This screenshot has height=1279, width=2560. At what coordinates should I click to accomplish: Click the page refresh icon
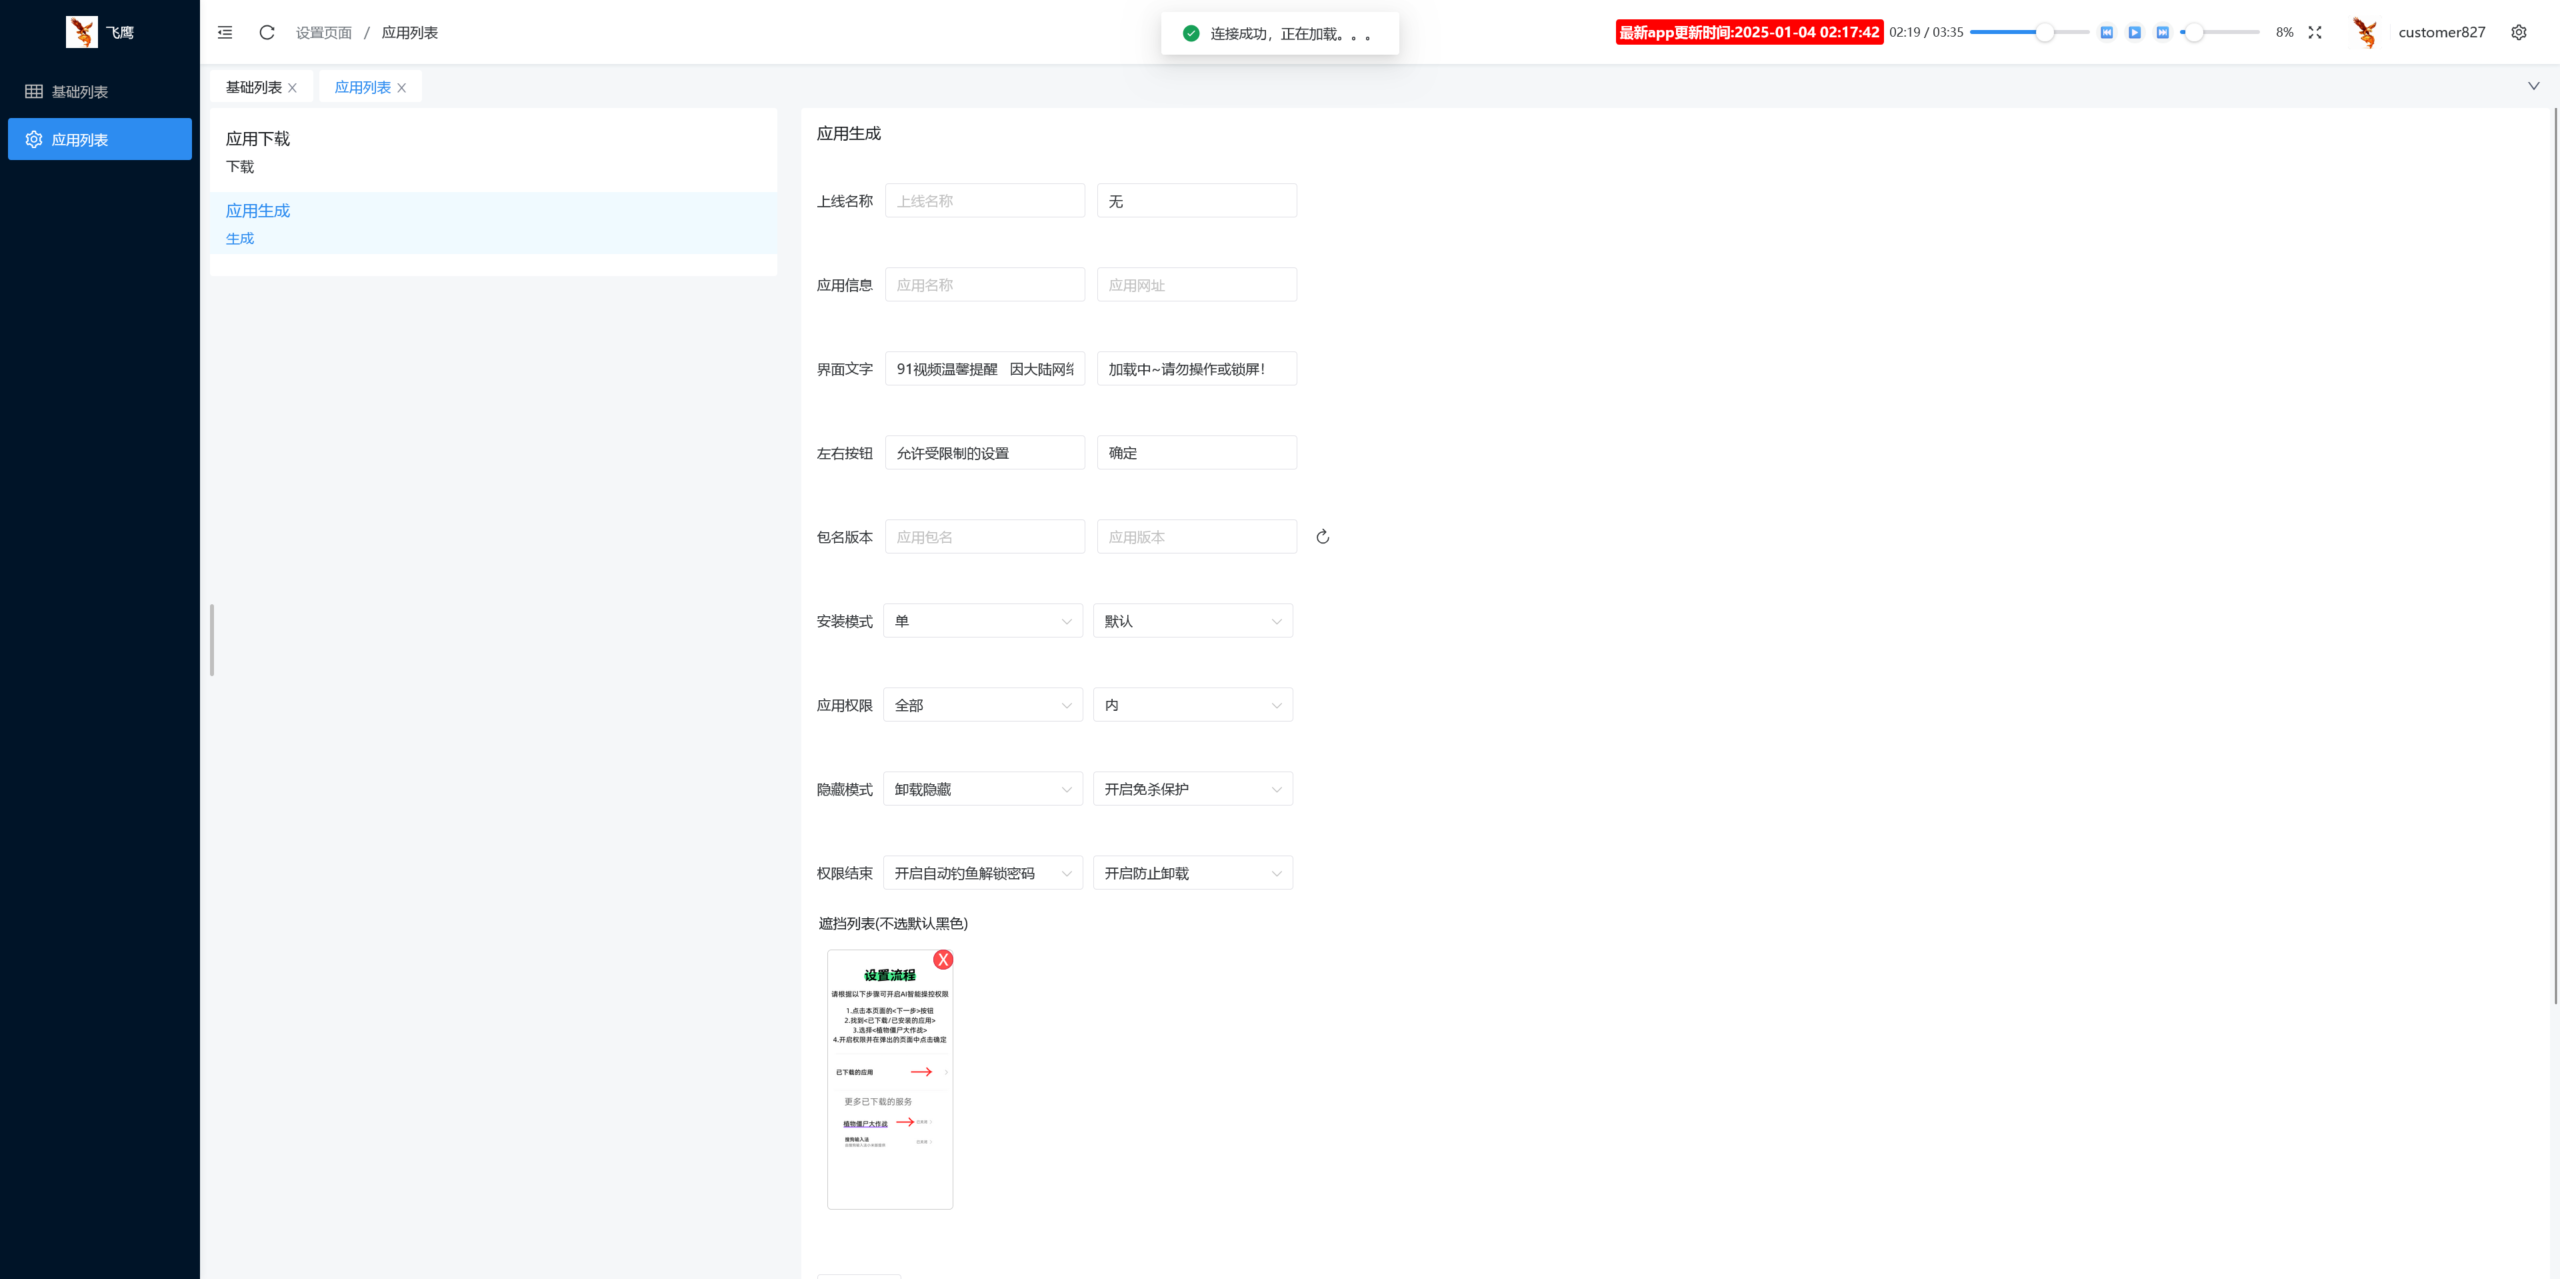[x=267, y=32]
